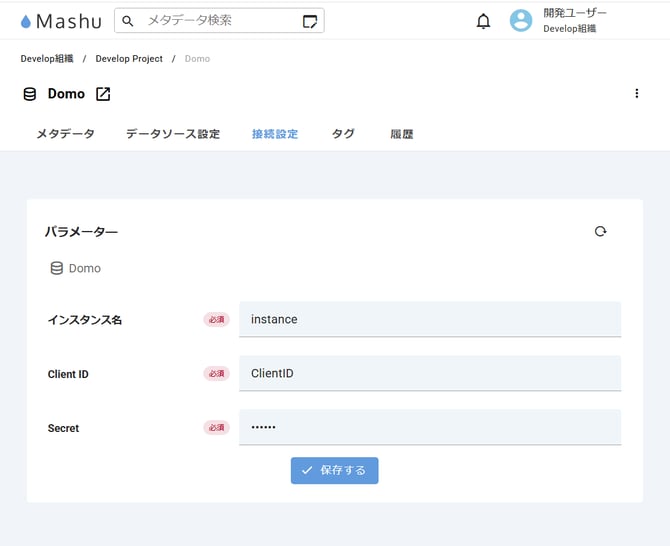The image size is (670, 546).
Task: Click the Domo database icon in title
Action: [x=29, y=94]
